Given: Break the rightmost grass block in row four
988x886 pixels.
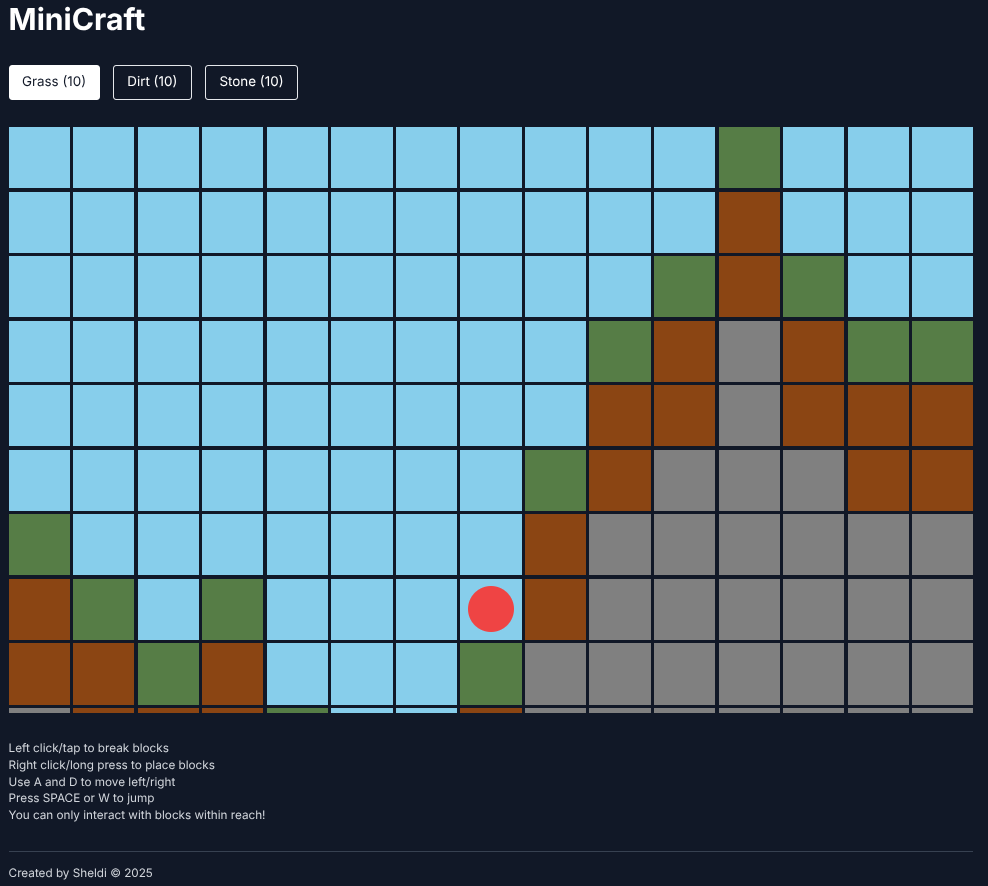Looking at the screenshot, I should (941, 351).
